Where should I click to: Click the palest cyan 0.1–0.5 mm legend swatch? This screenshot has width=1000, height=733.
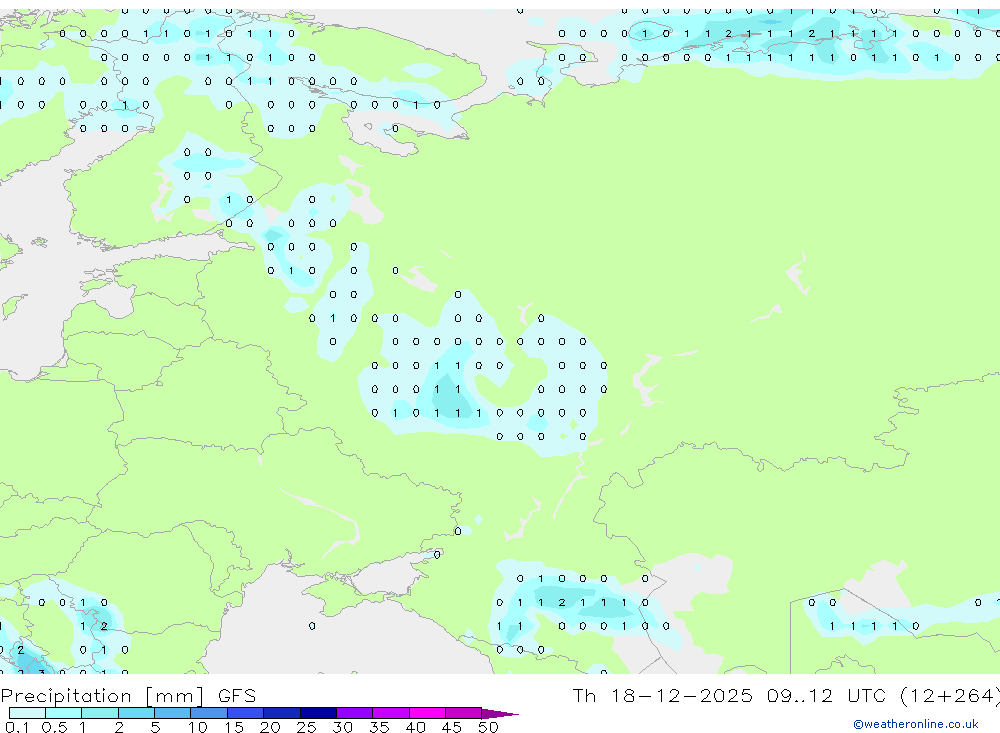click(27, 713)
